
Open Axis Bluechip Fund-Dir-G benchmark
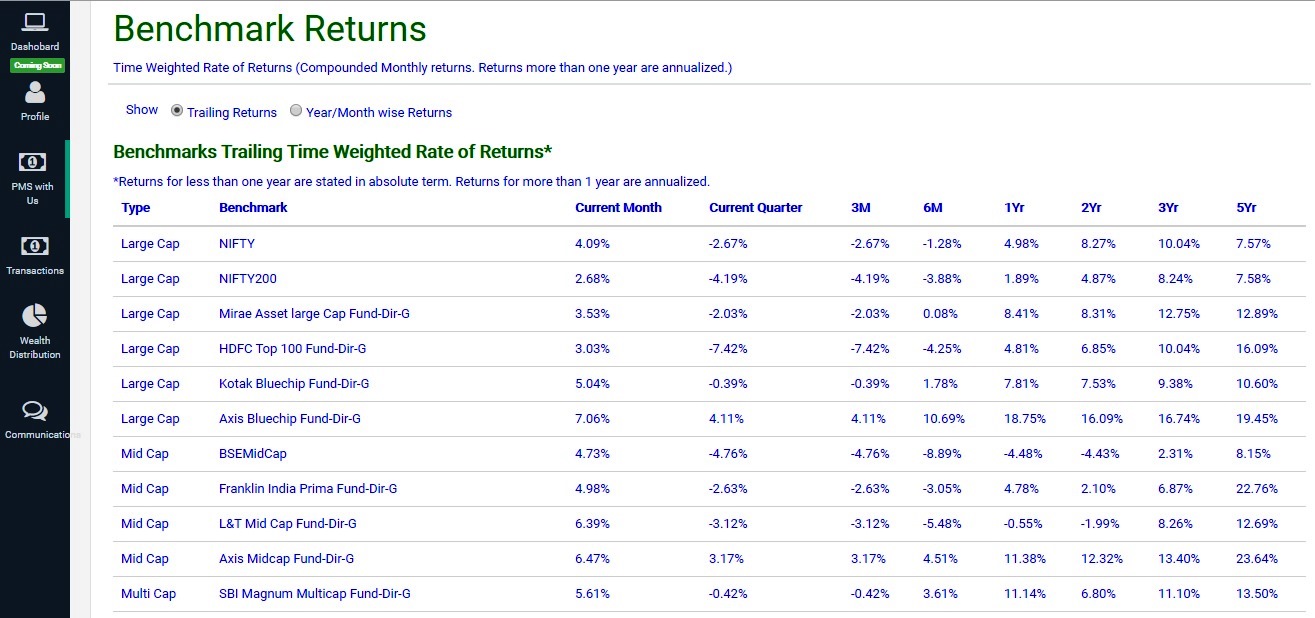pos(290,419)
